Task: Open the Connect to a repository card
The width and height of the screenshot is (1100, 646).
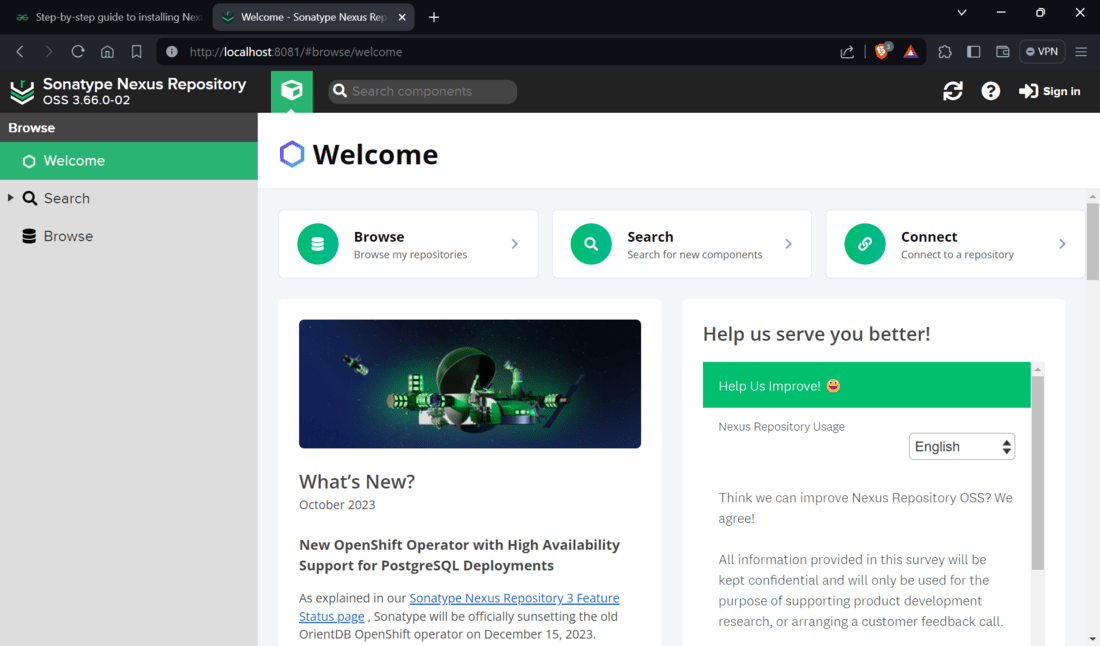Action: click(955, 244)
